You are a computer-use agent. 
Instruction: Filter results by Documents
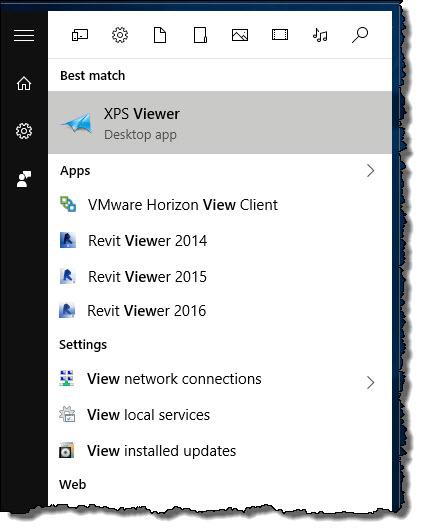[x=160, y=35]
